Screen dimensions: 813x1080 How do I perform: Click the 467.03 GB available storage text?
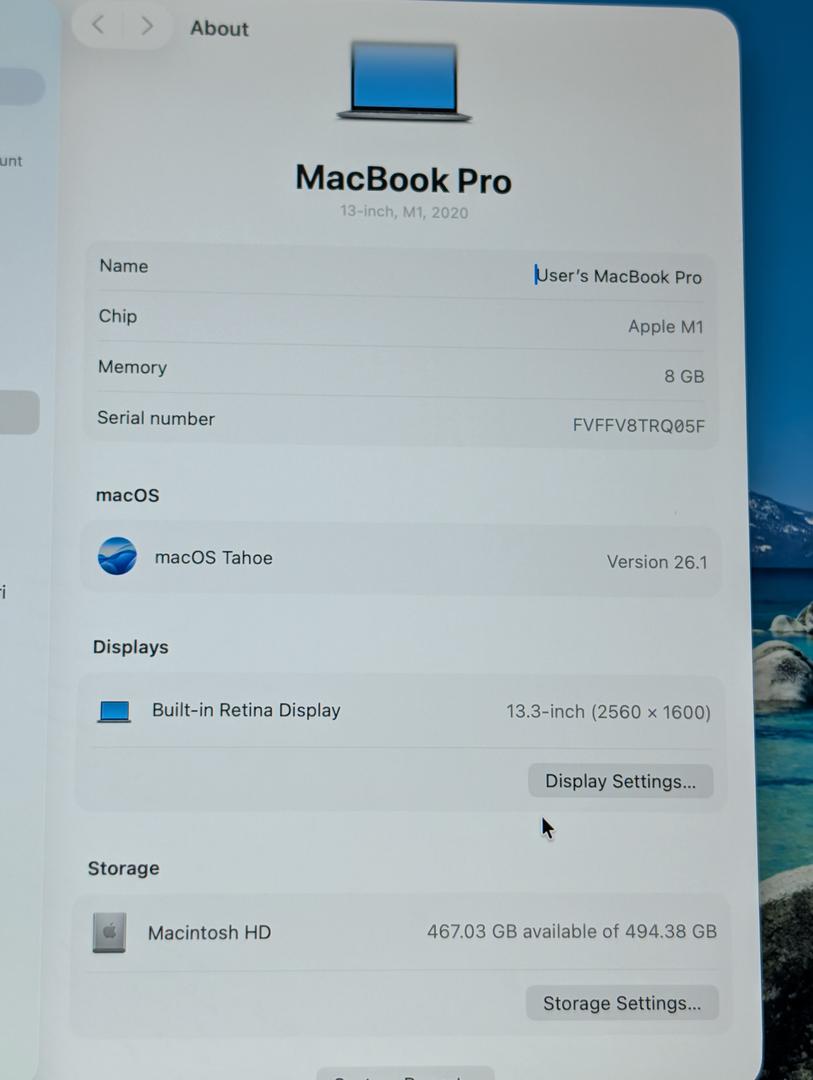[571, 932]
